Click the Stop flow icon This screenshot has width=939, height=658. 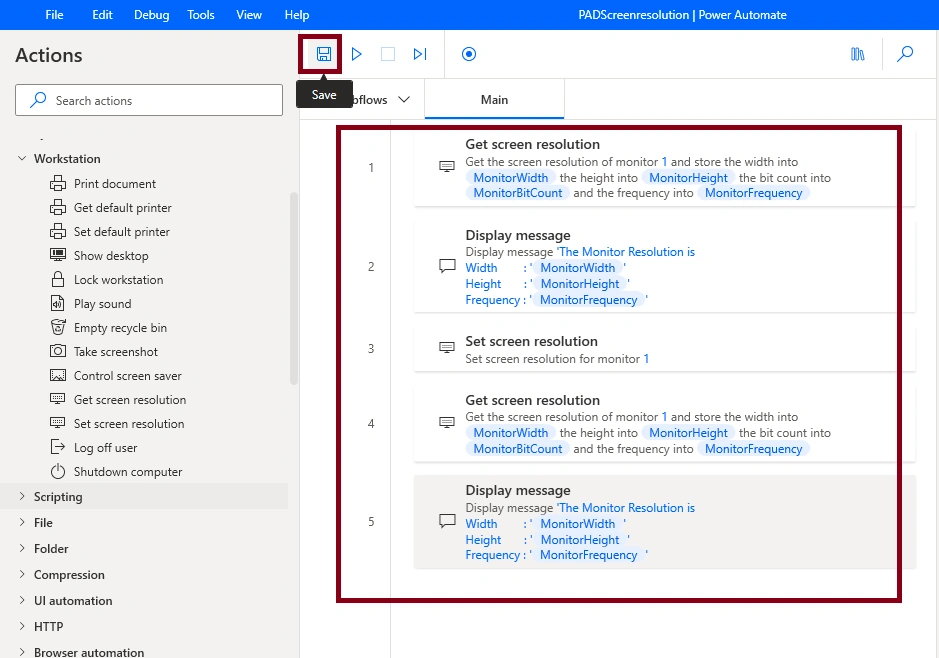(x=388, y=54)
